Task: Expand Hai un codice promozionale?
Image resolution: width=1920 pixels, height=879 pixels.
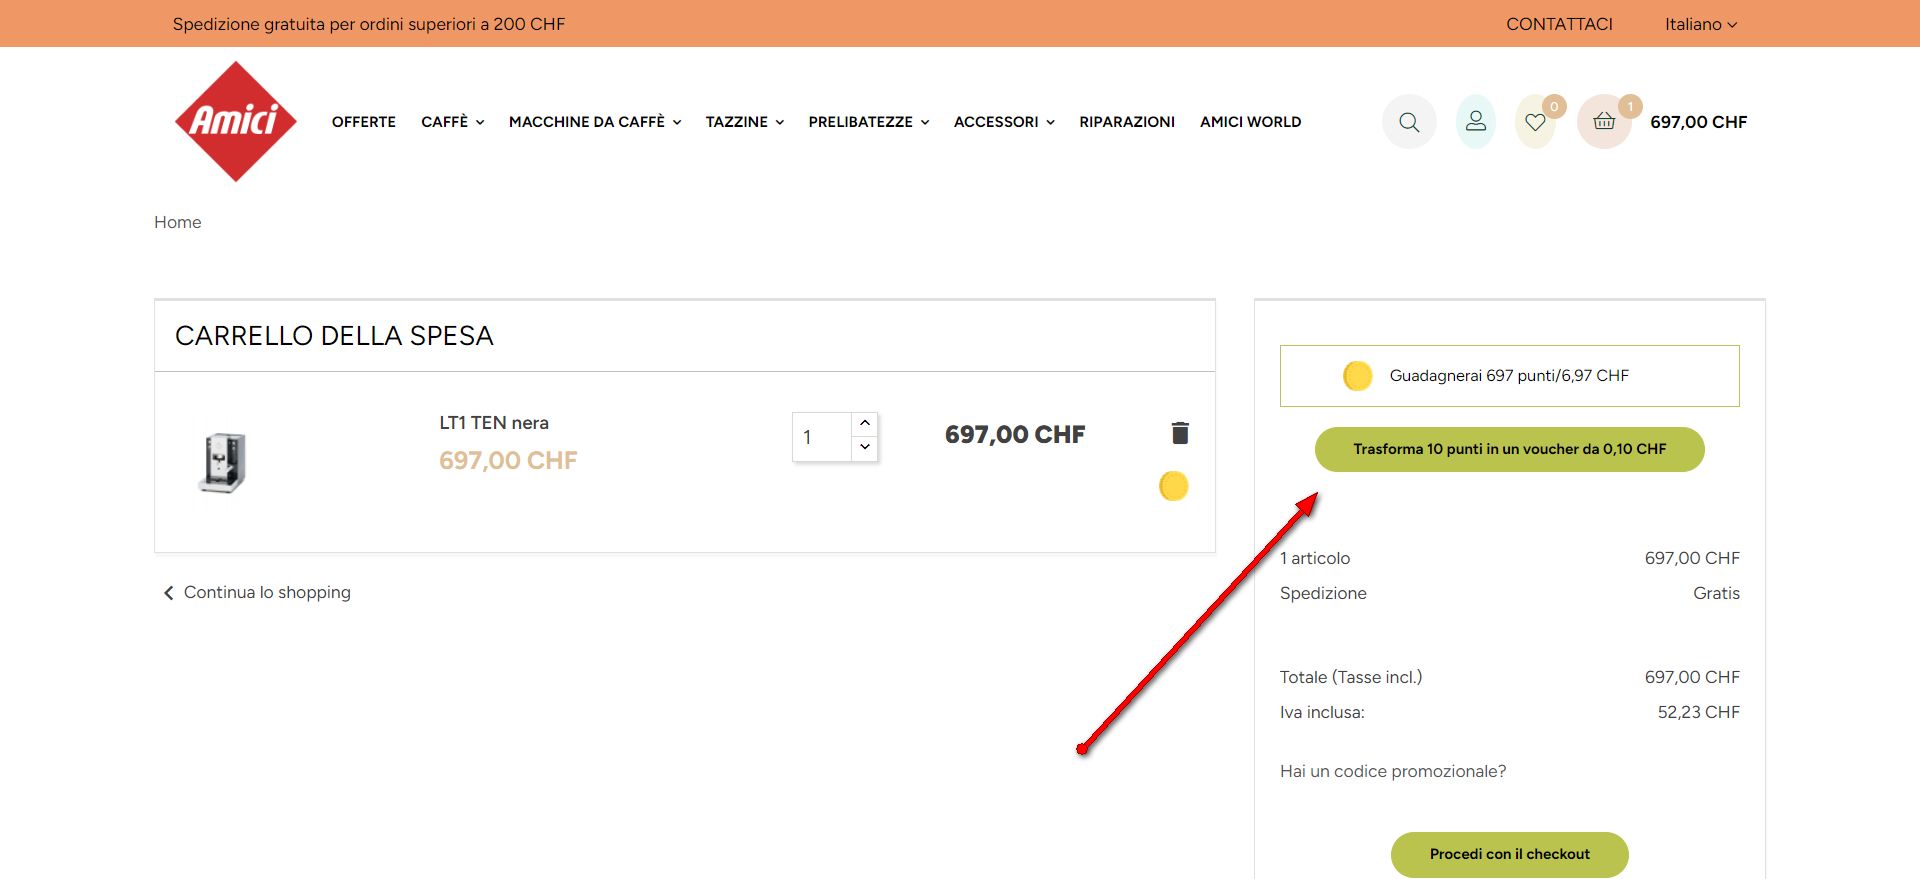Action: click(x=1393, y=771)
